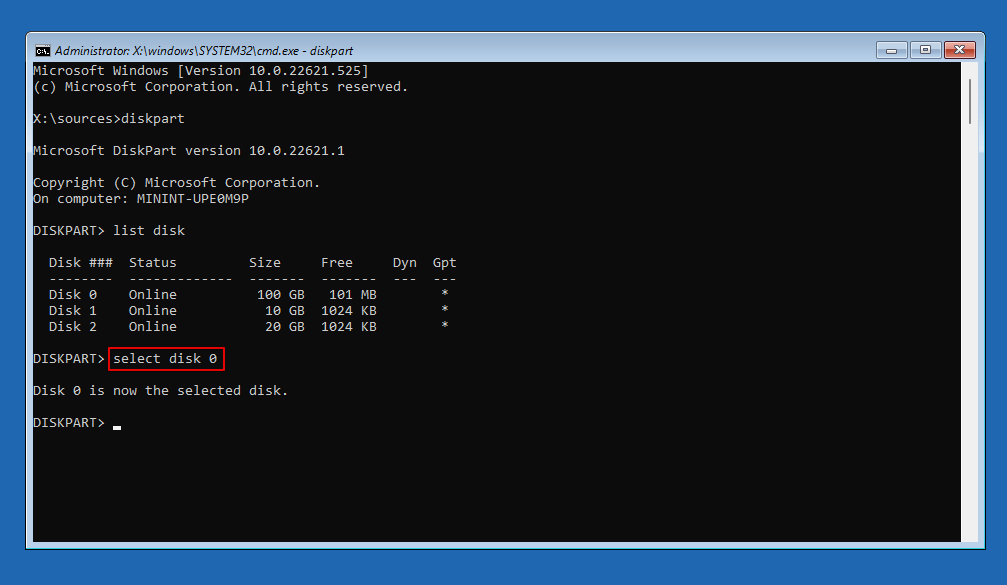
Task: Close the Administrator cmd.exe window
Action: (x=958, y=49)
